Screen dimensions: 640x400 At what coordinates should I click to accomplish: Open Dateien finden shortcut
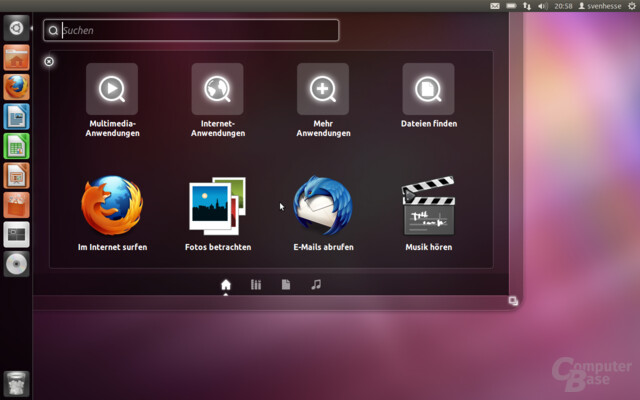click(x=429, y=96)
